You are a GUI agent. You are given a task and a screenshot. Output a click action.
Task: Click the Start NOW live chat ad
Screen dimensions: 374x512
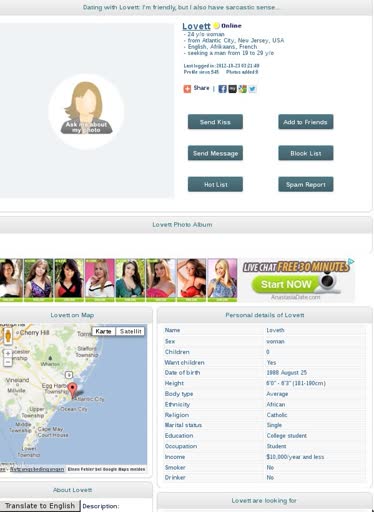[x=286, y=284]
